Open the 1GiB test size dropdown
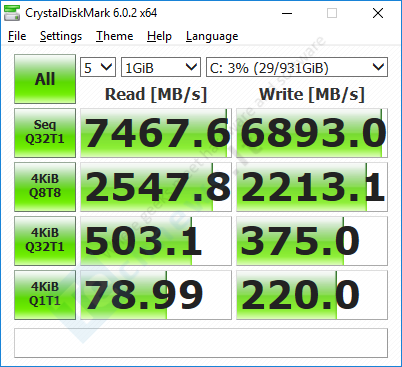This screenshot has height=367, width=402. (x=161, y=67)
